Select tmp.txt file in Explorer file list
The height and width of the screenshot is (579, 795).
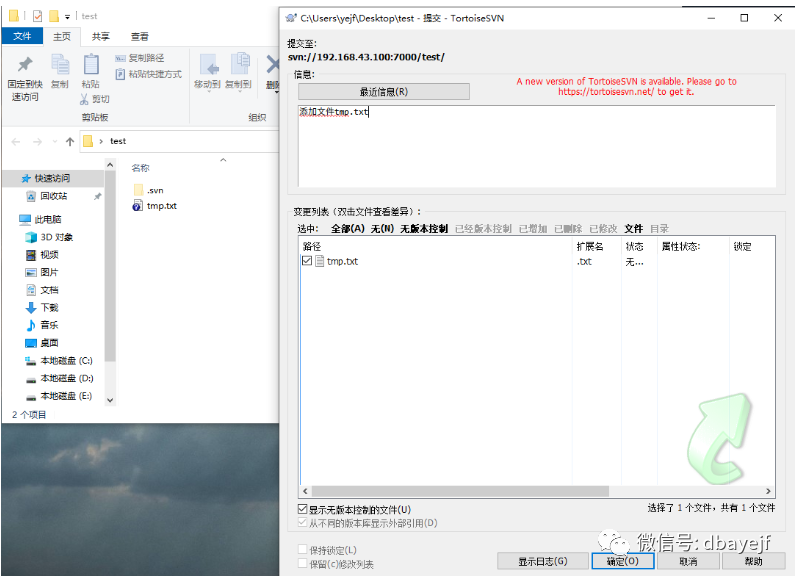[155, 206]
